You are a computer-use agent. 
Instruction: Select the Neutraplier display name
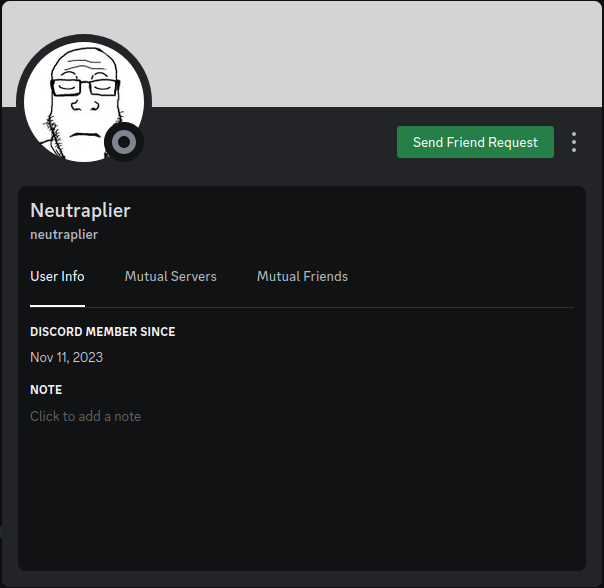point(81,210)
